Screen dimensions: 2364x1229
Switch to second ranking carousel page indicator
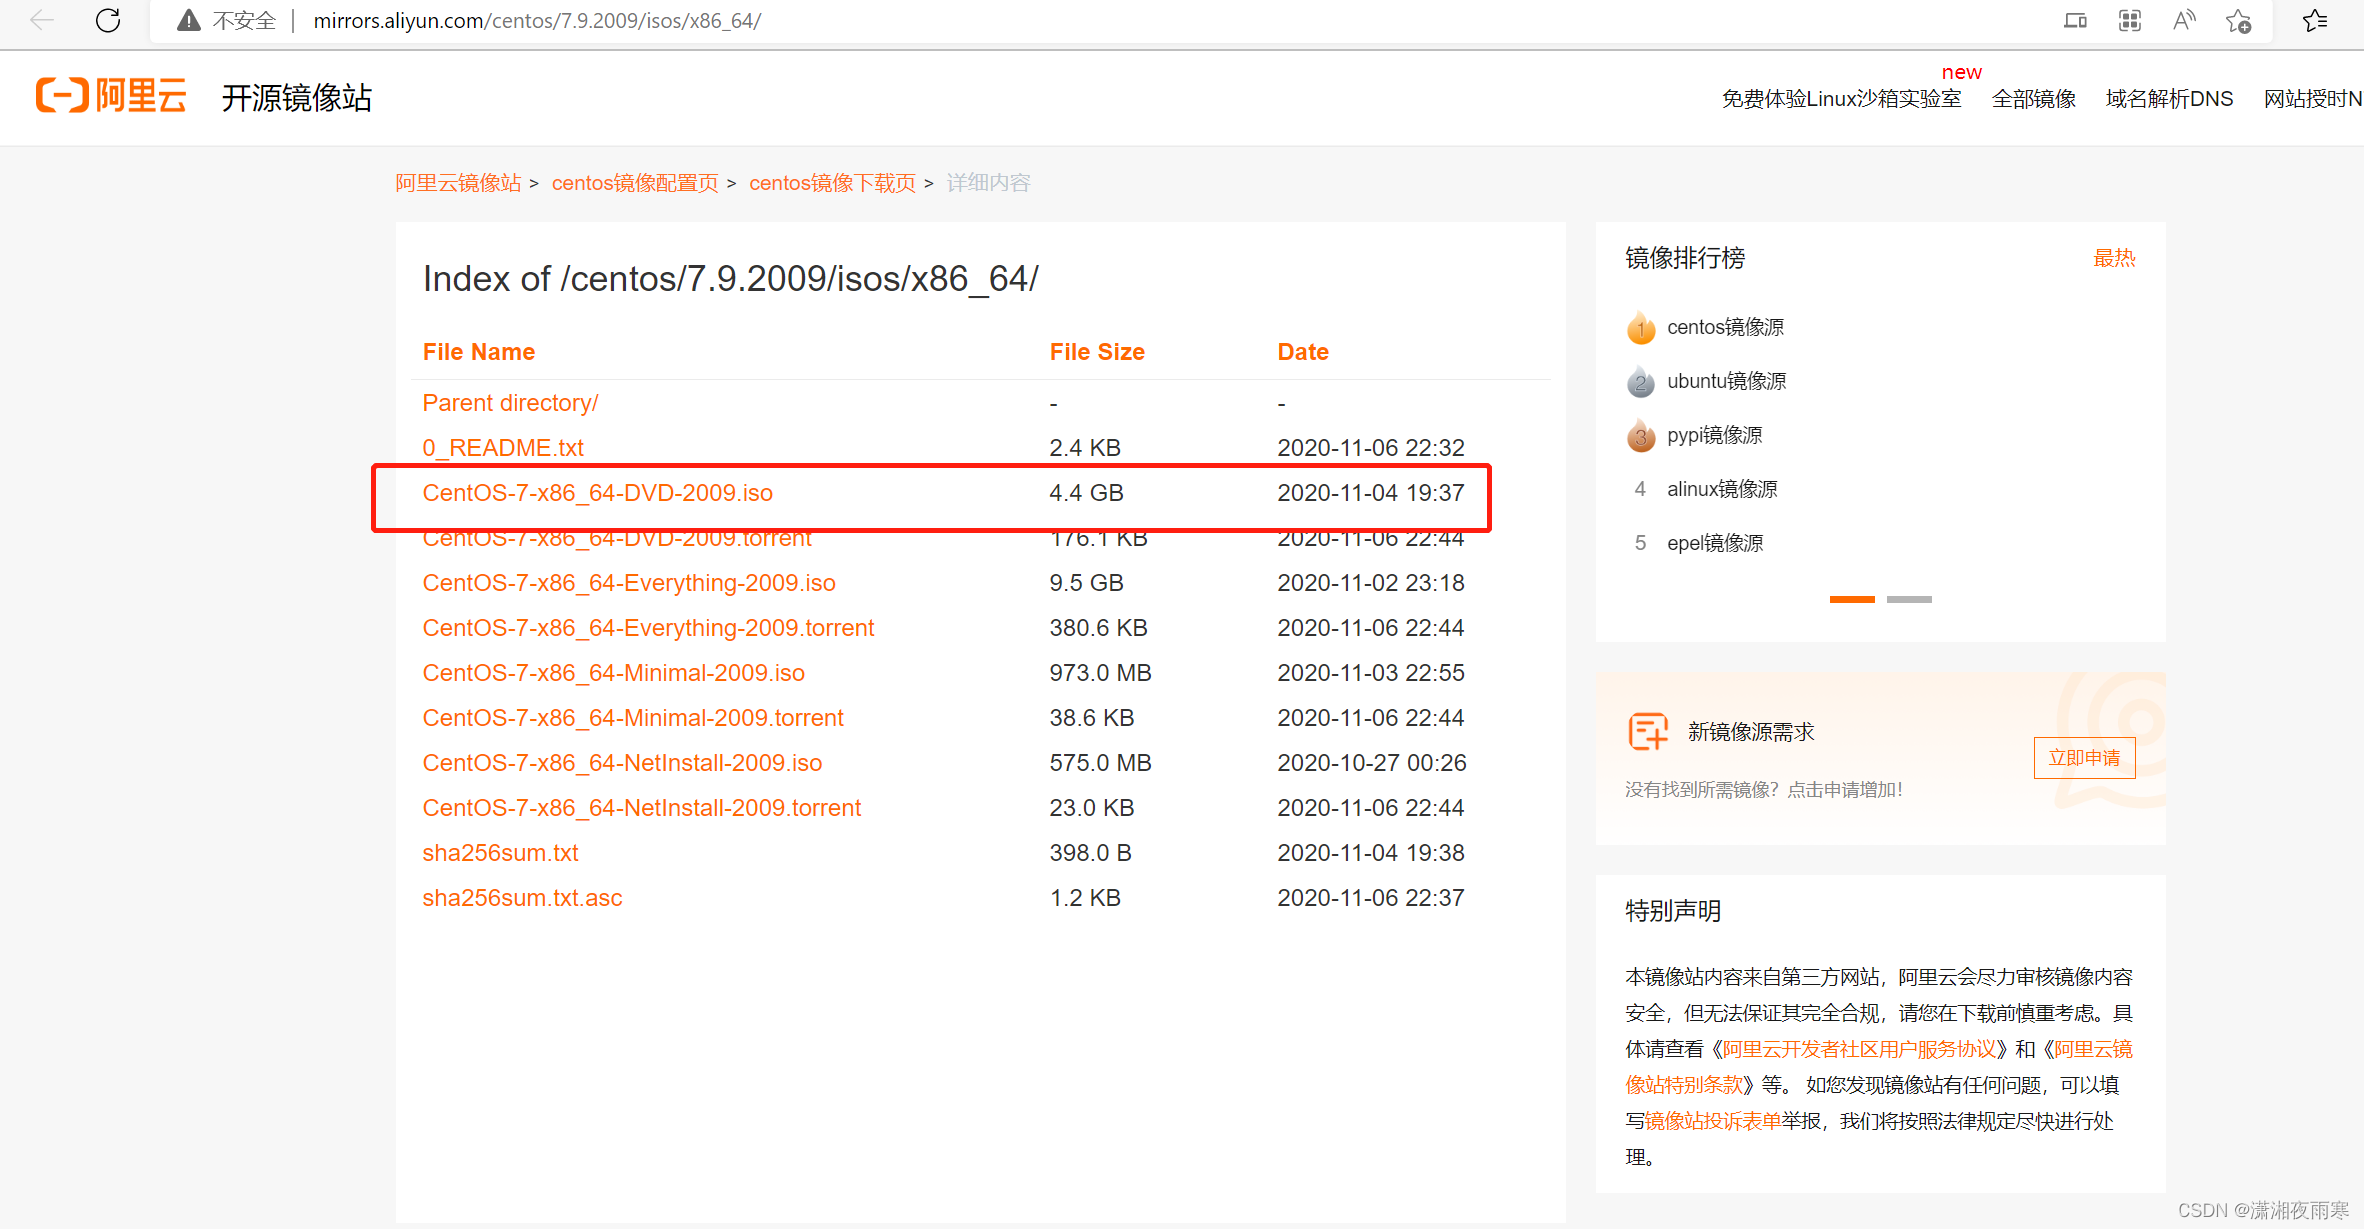pos(1909,599)
